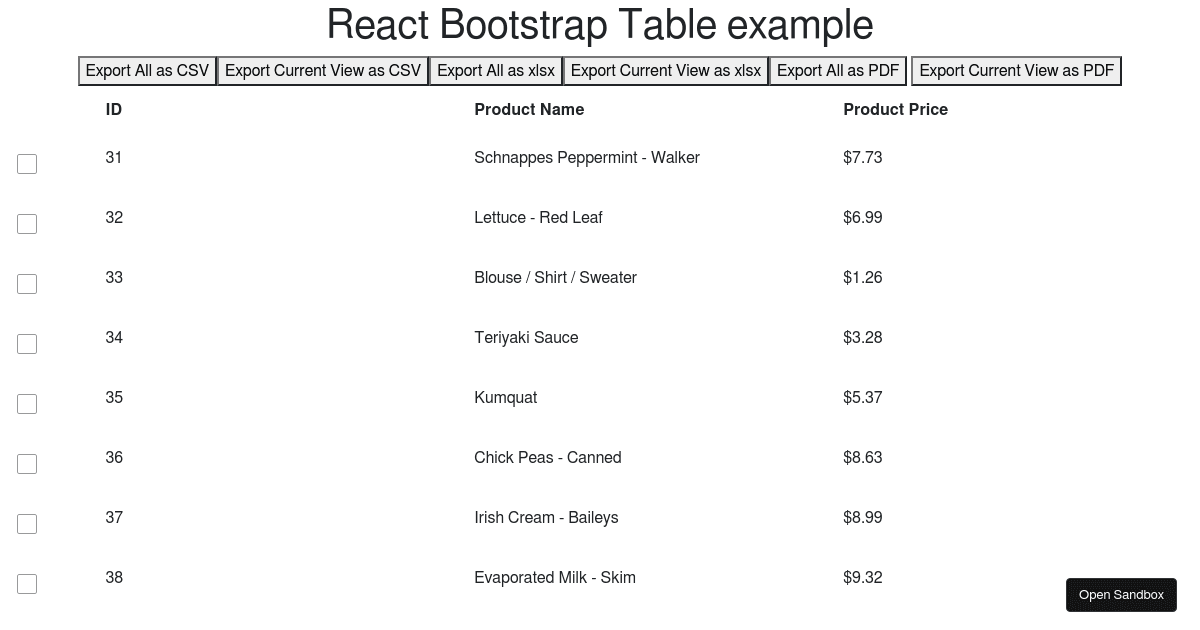1200x630 pixels.
Task: Click Export All as CSV button
Action: (147, 71)
